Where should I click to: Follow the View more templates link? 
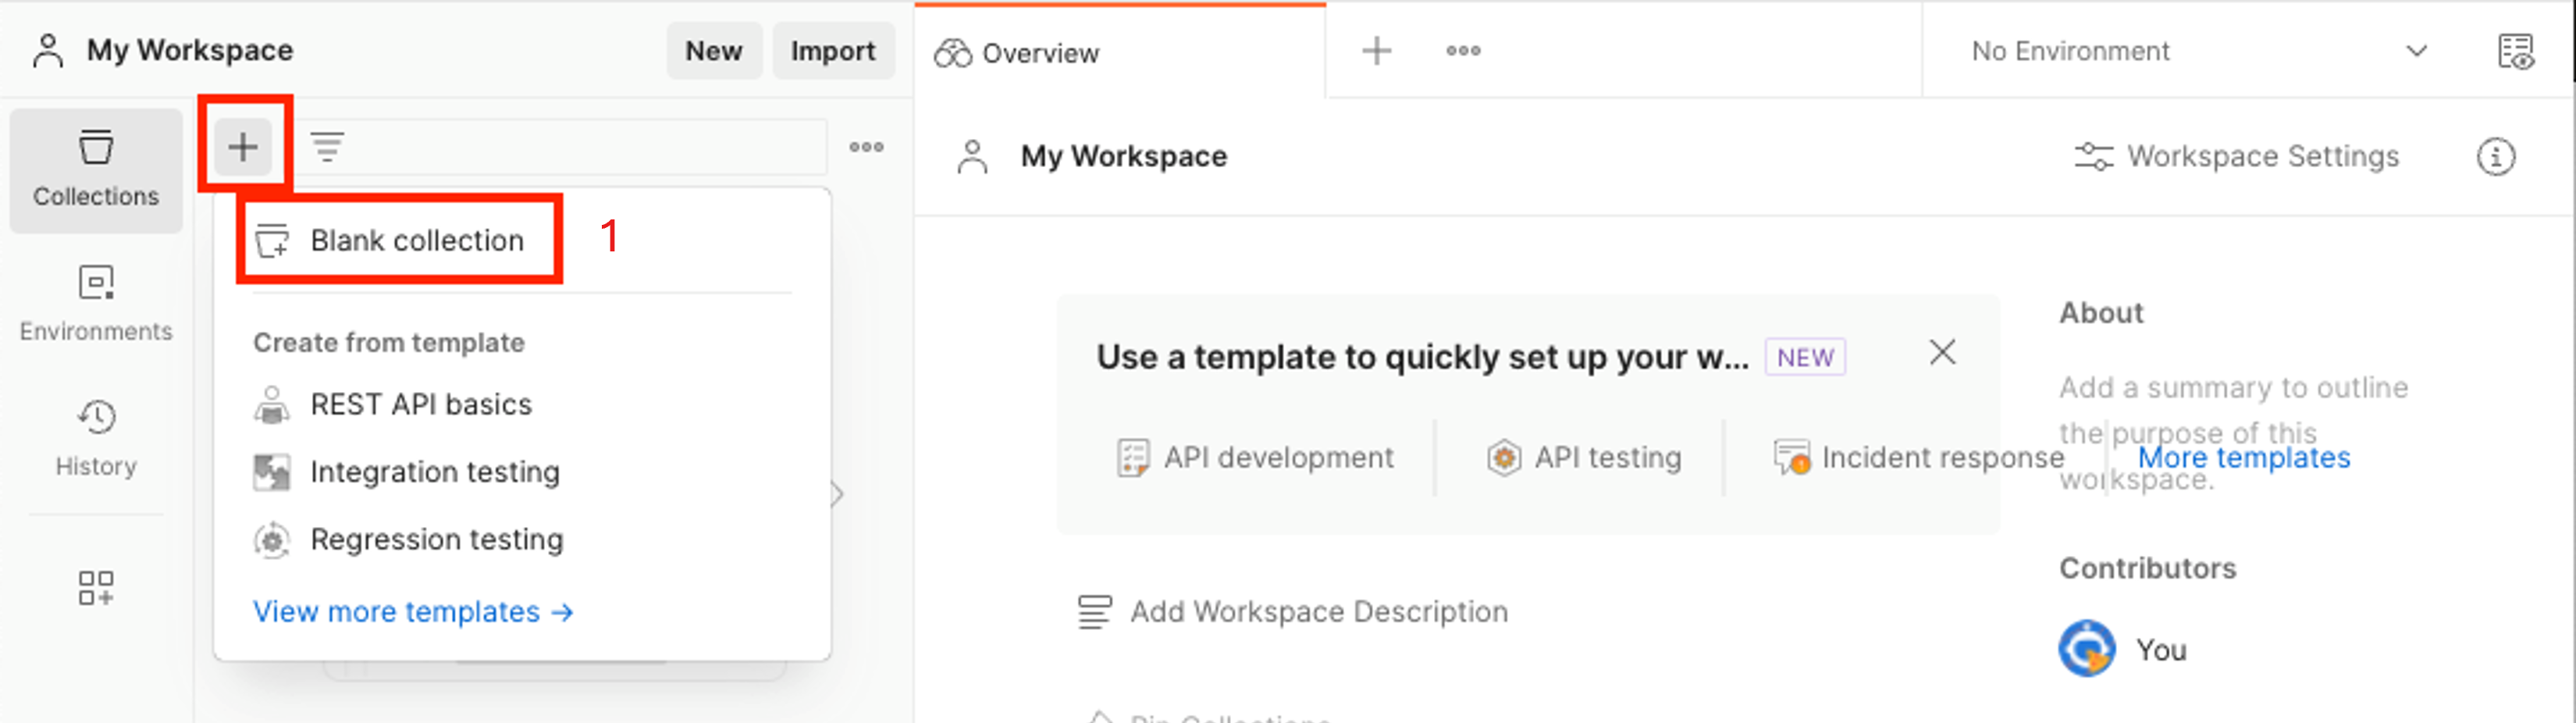pyautogui.click(x=412, y=612)
